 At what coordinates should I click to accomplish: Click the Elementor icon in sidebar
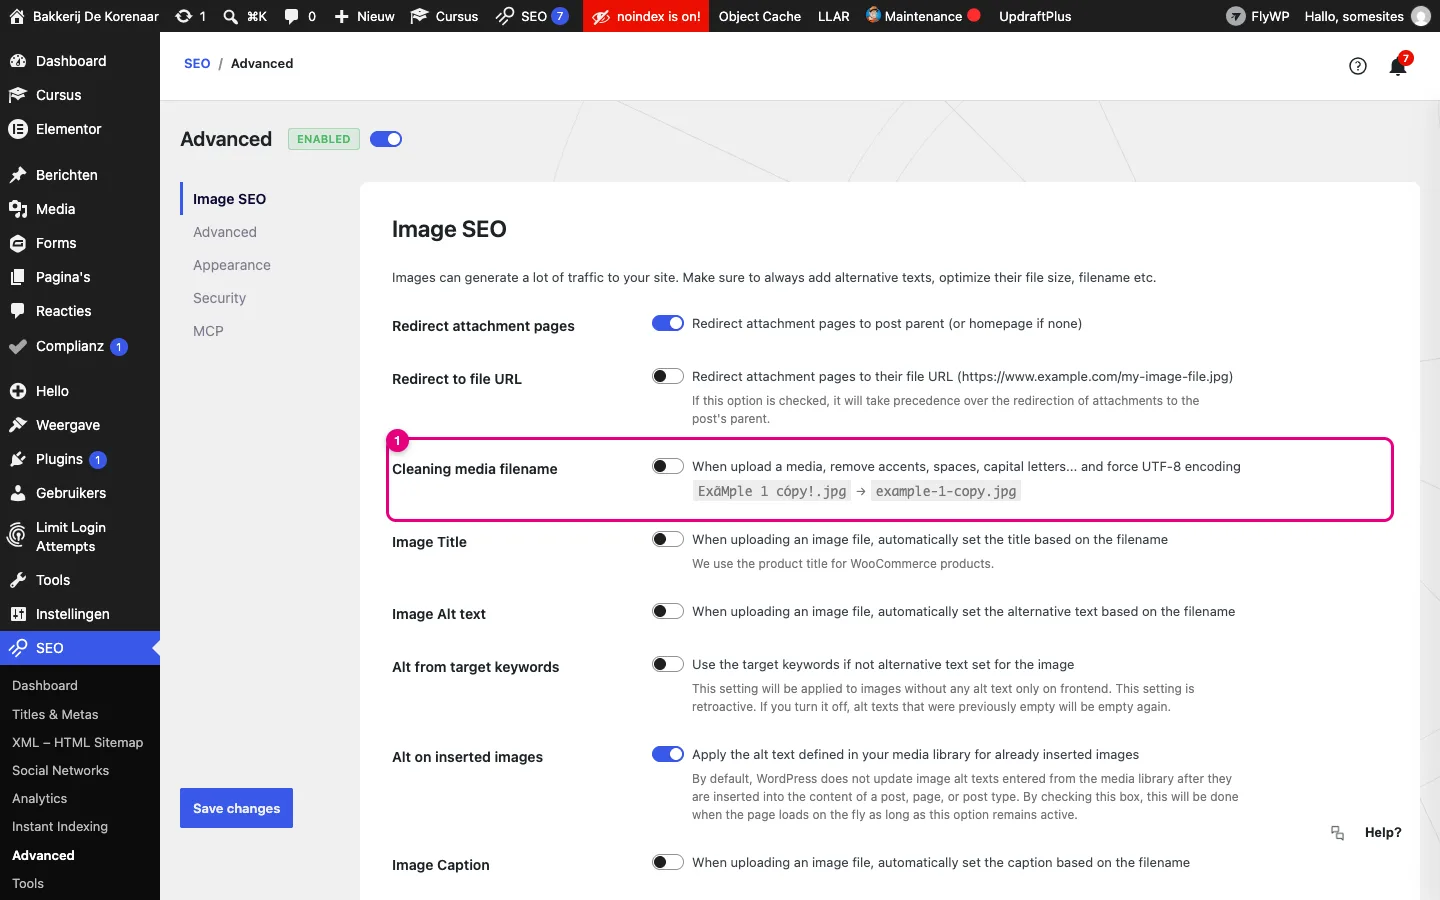pyautogui.click(x=18, y=129)
